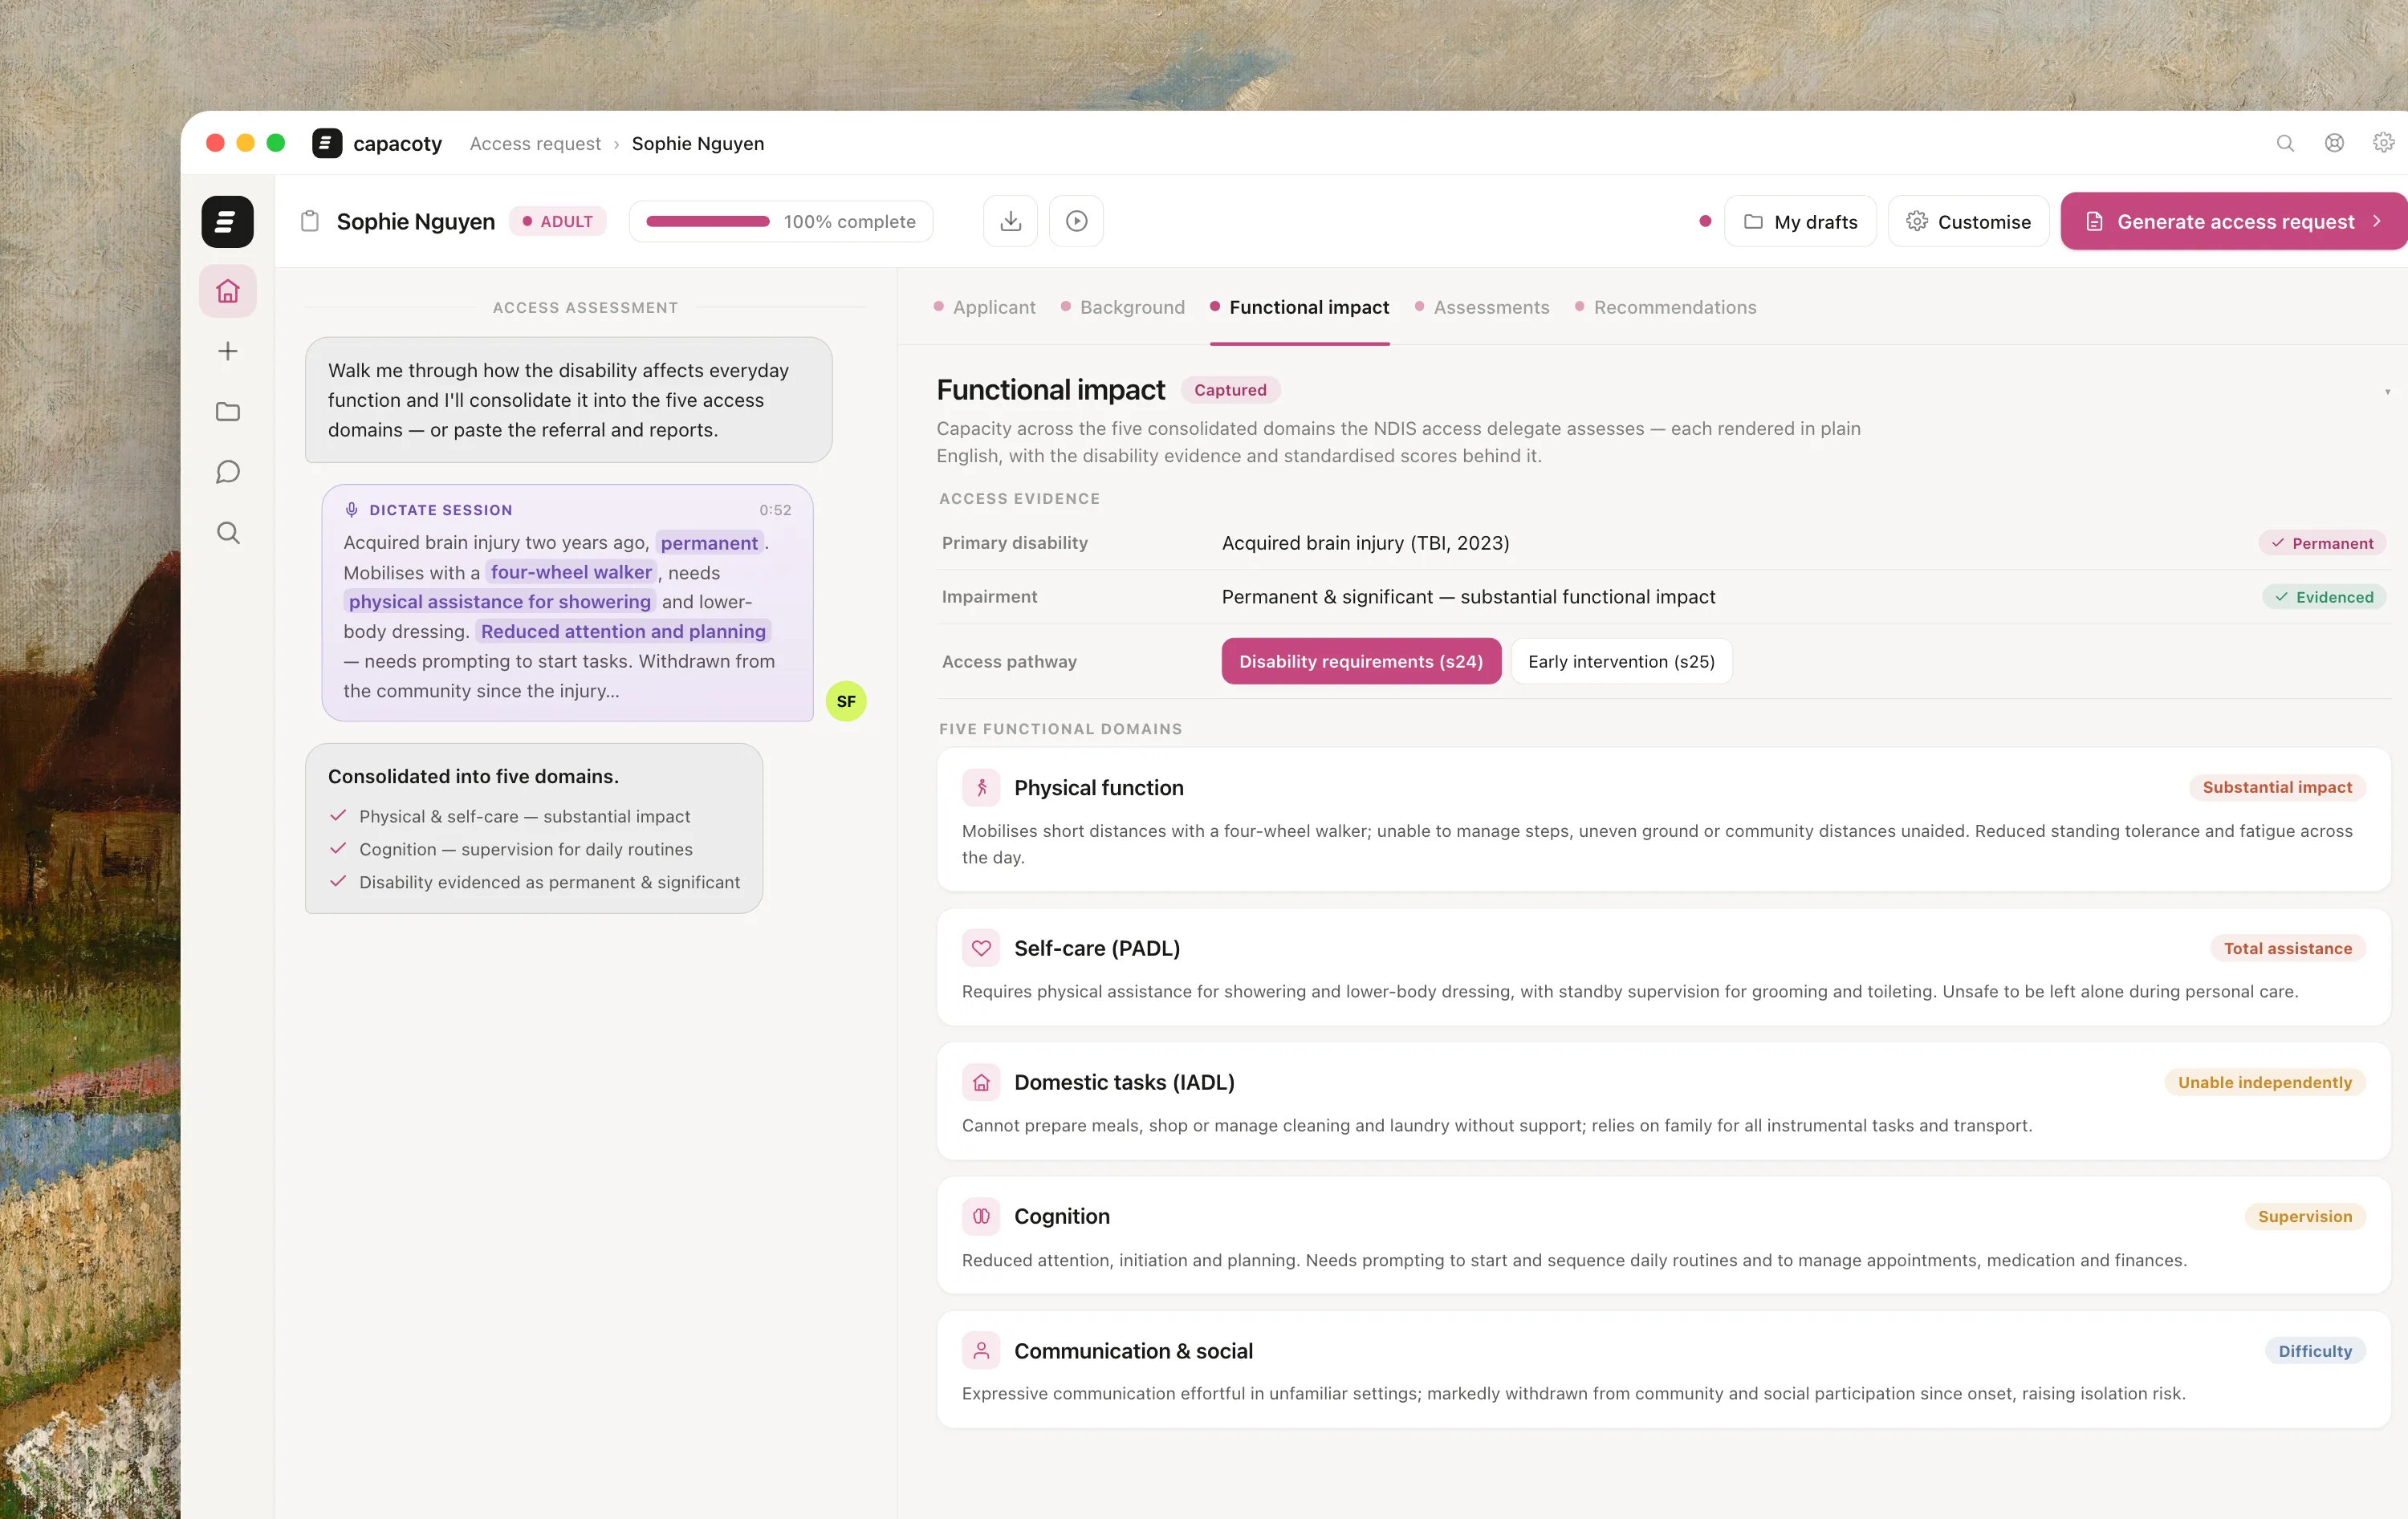Click Access request breadcrumb
2408x1519 pixels.
point(535,143)
